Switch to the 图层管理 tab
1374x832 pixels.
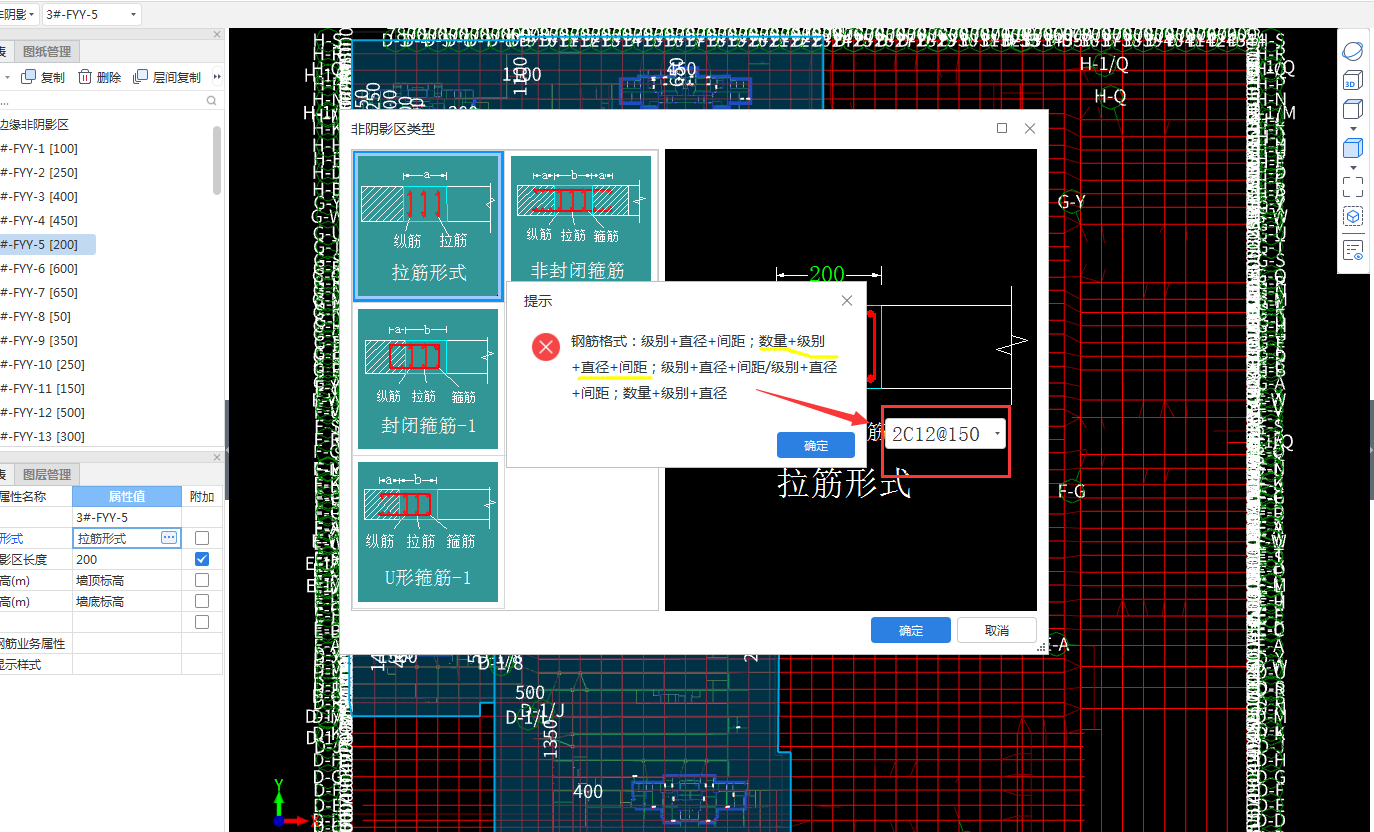[x=47, y=474]
